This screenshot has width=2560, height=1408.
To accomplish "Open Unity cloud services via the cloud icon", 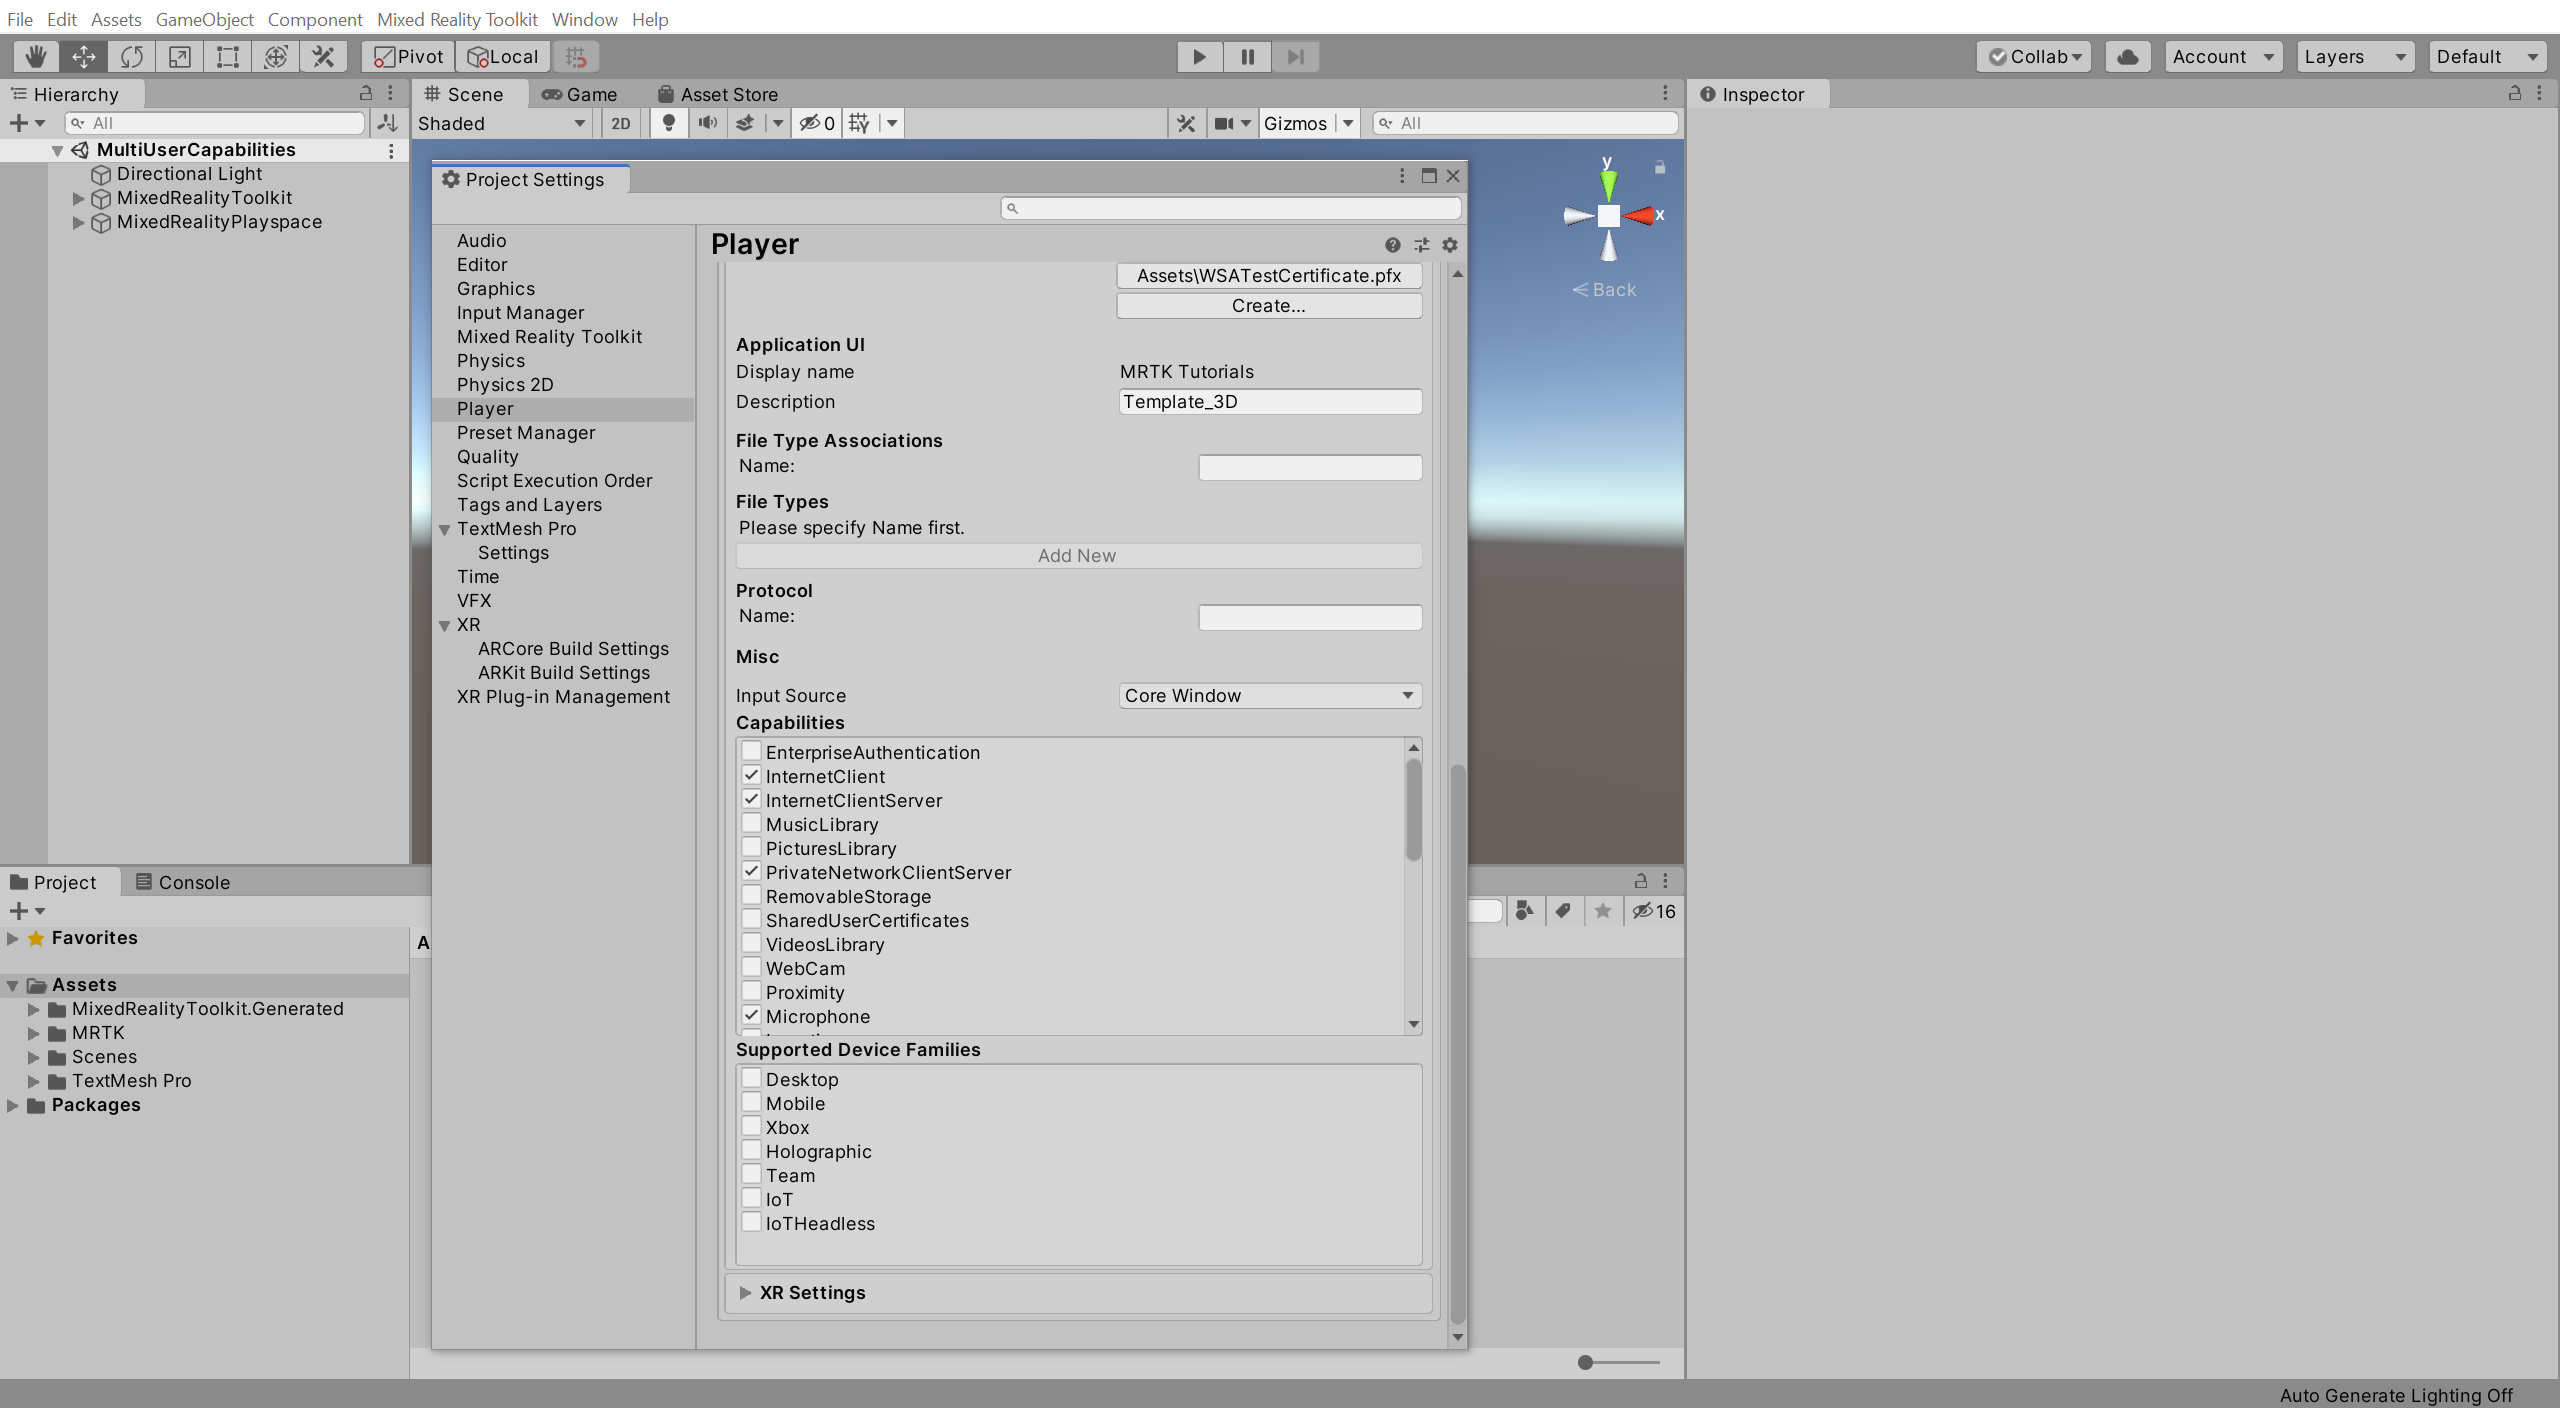I will click(x=2126, y=56).
